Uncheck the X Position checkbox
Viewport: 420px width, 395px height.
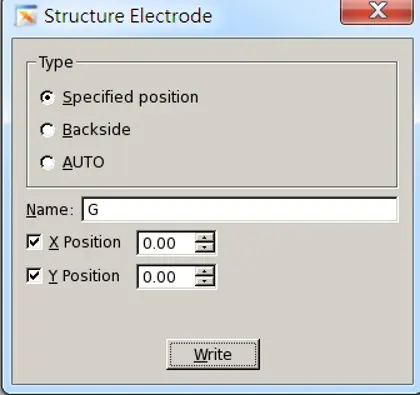[34, 242]
